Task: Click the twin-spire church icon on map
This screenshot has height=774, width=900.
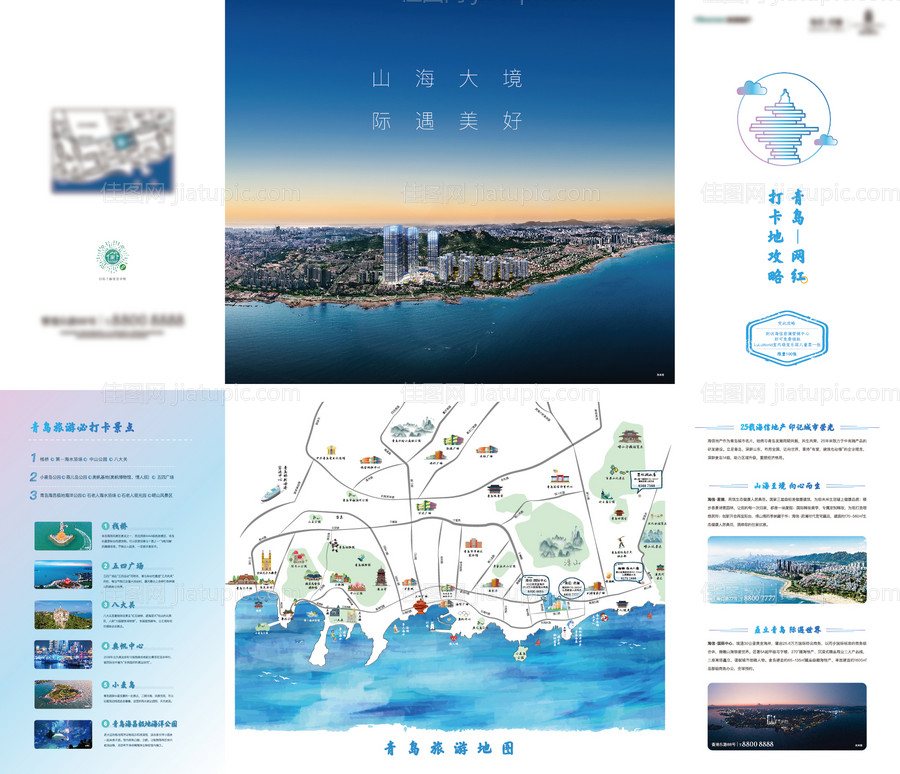Action: pyautogui.click(x=264, y=563)
